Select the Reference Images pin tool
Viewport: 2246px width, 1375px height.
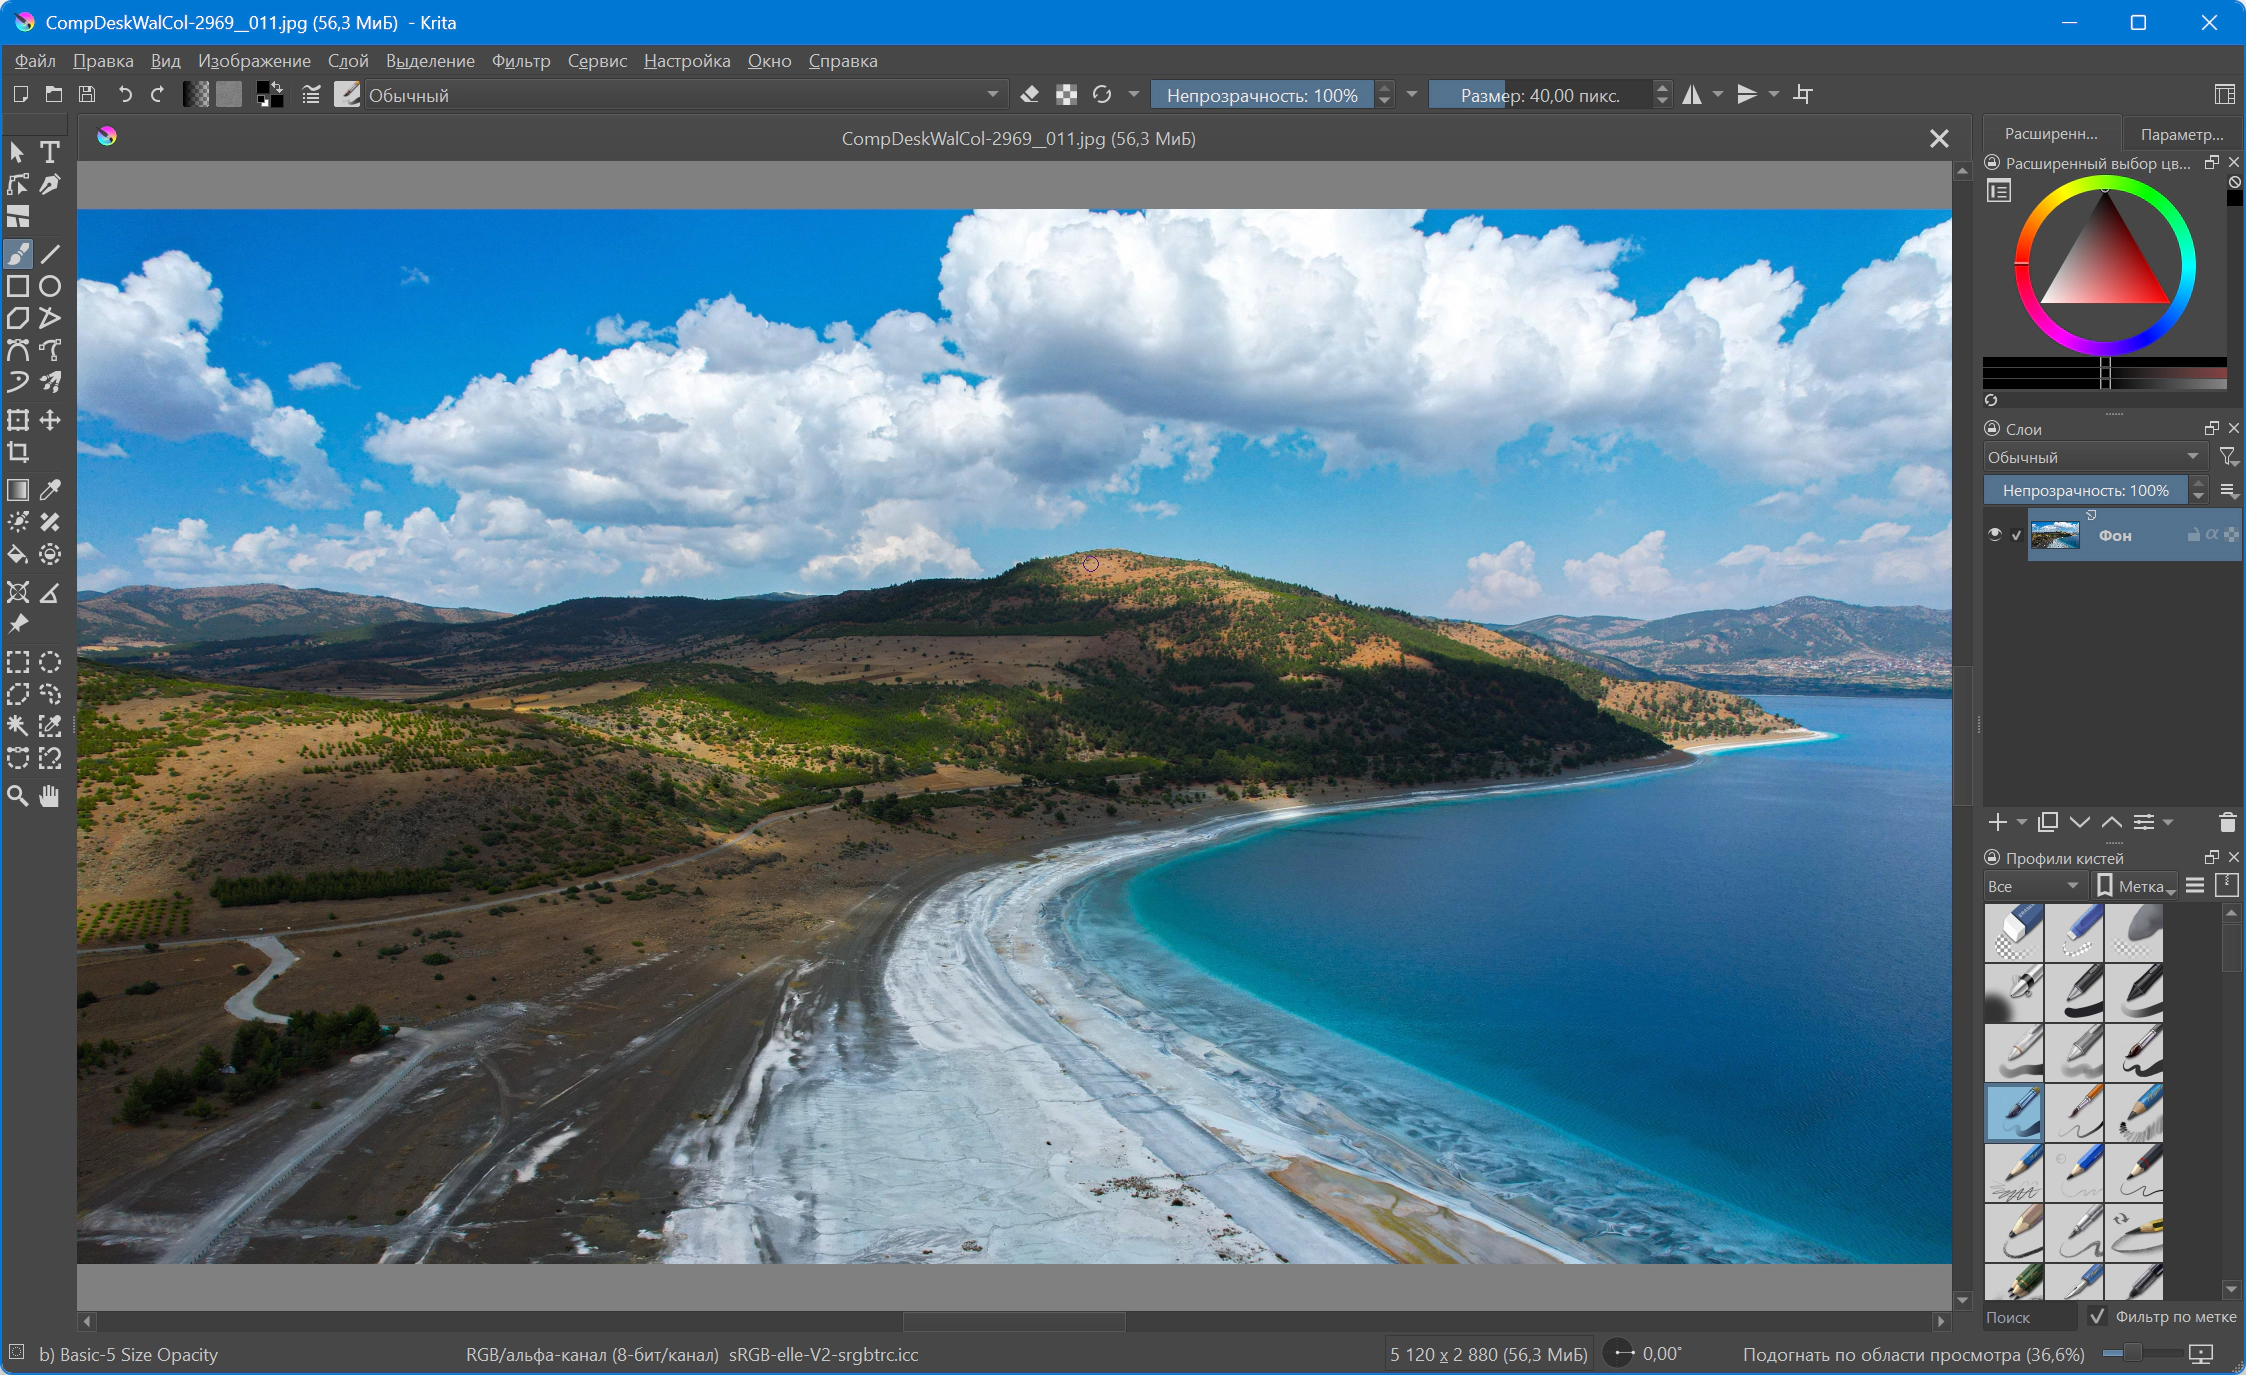coord(18,624)
